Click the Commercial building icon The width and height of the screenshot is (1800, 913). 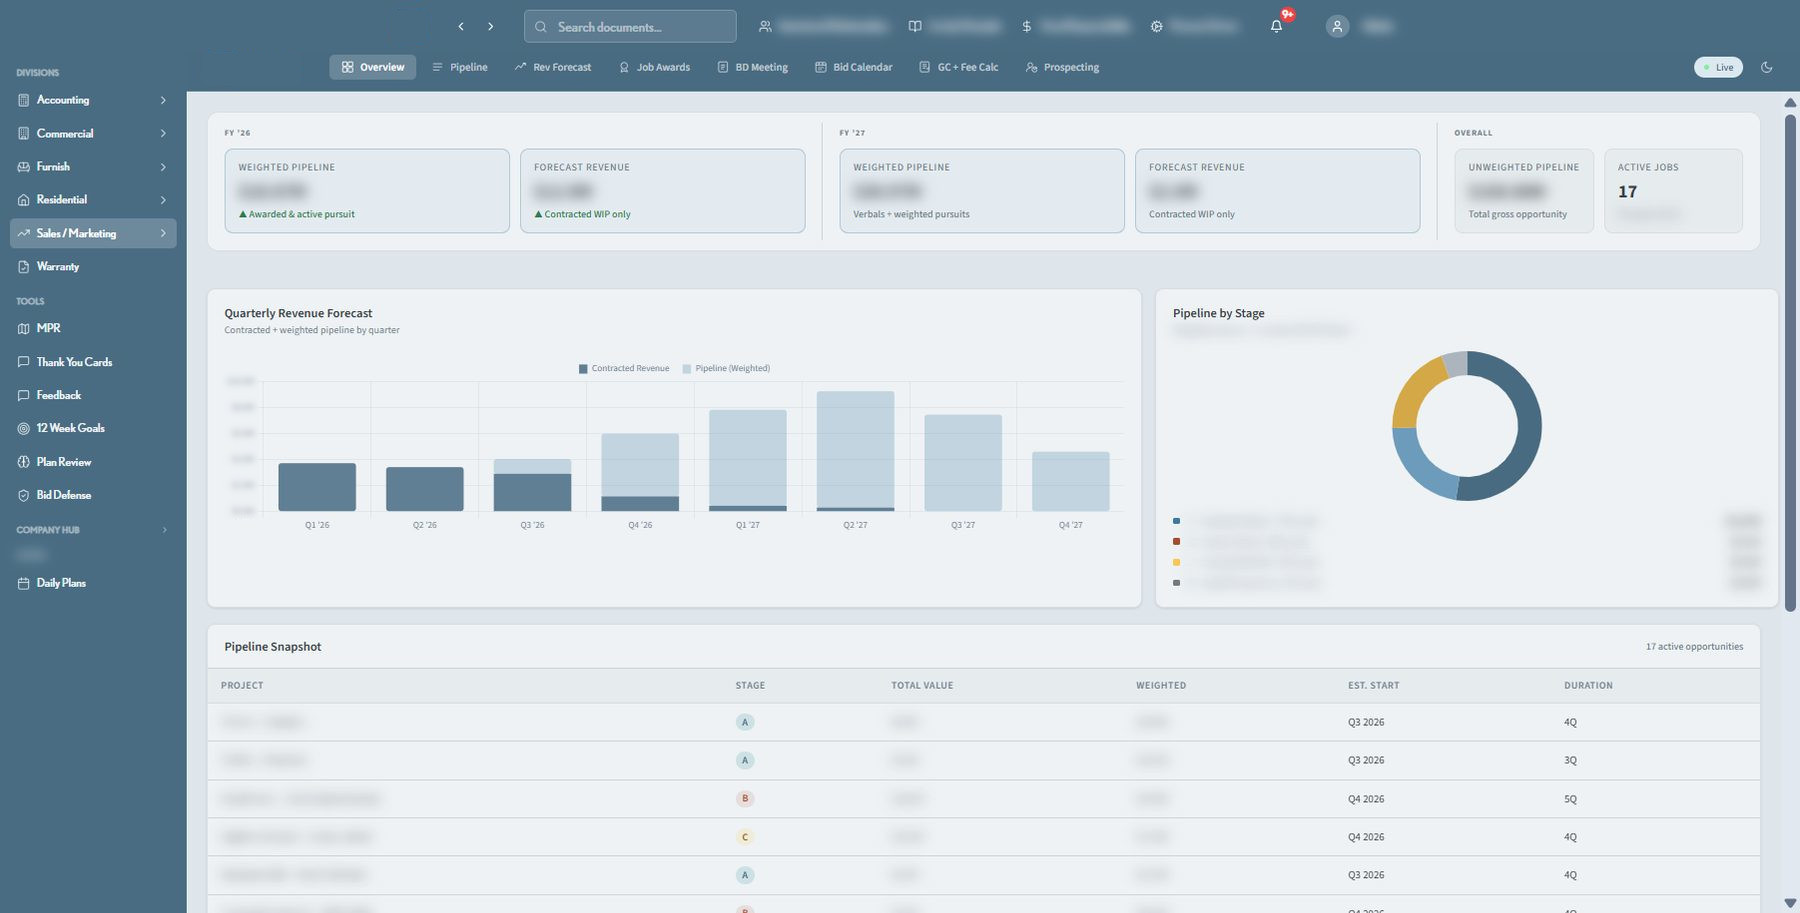(24, 133)
